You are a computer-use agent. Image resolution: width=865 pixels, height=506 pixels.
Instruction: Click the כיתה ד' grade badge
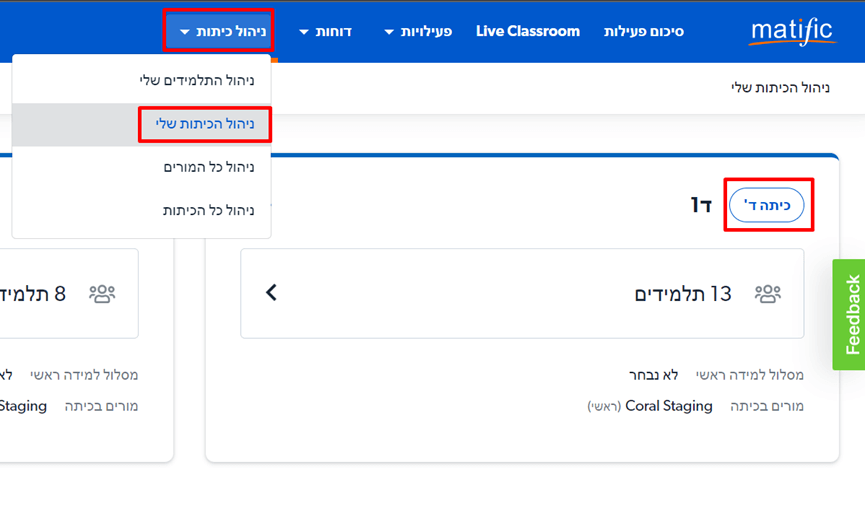(767, 205)
